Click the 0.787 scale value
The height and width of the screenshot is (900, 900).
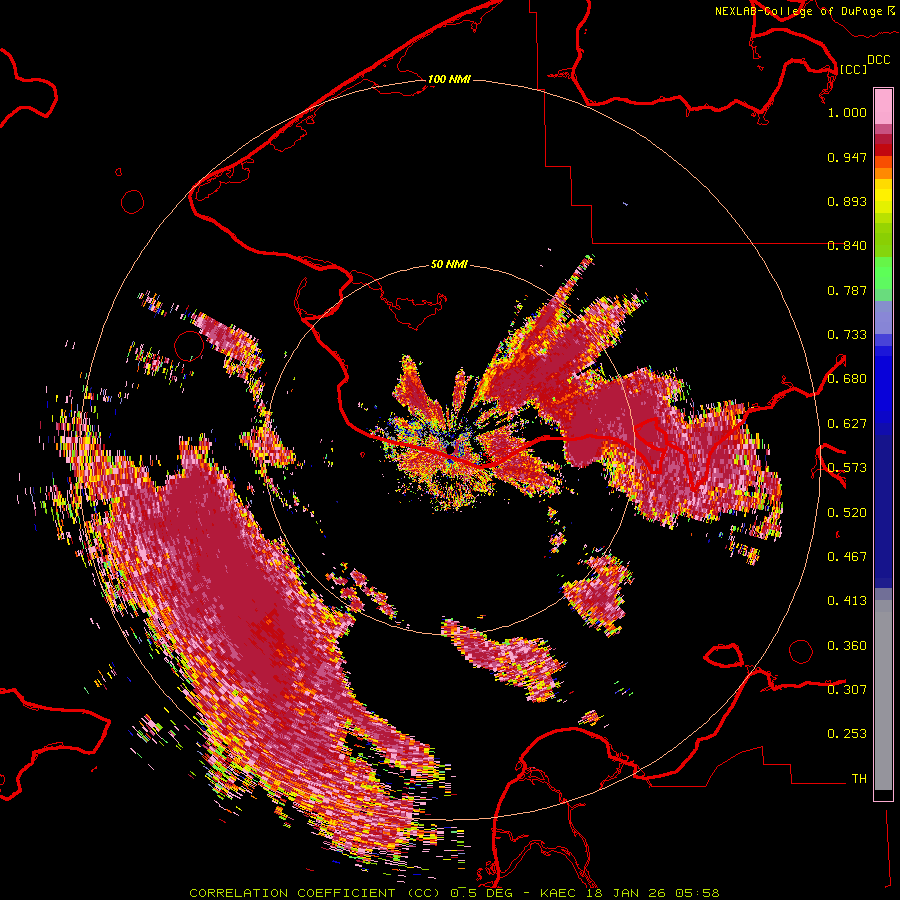(x=847, y=290)
